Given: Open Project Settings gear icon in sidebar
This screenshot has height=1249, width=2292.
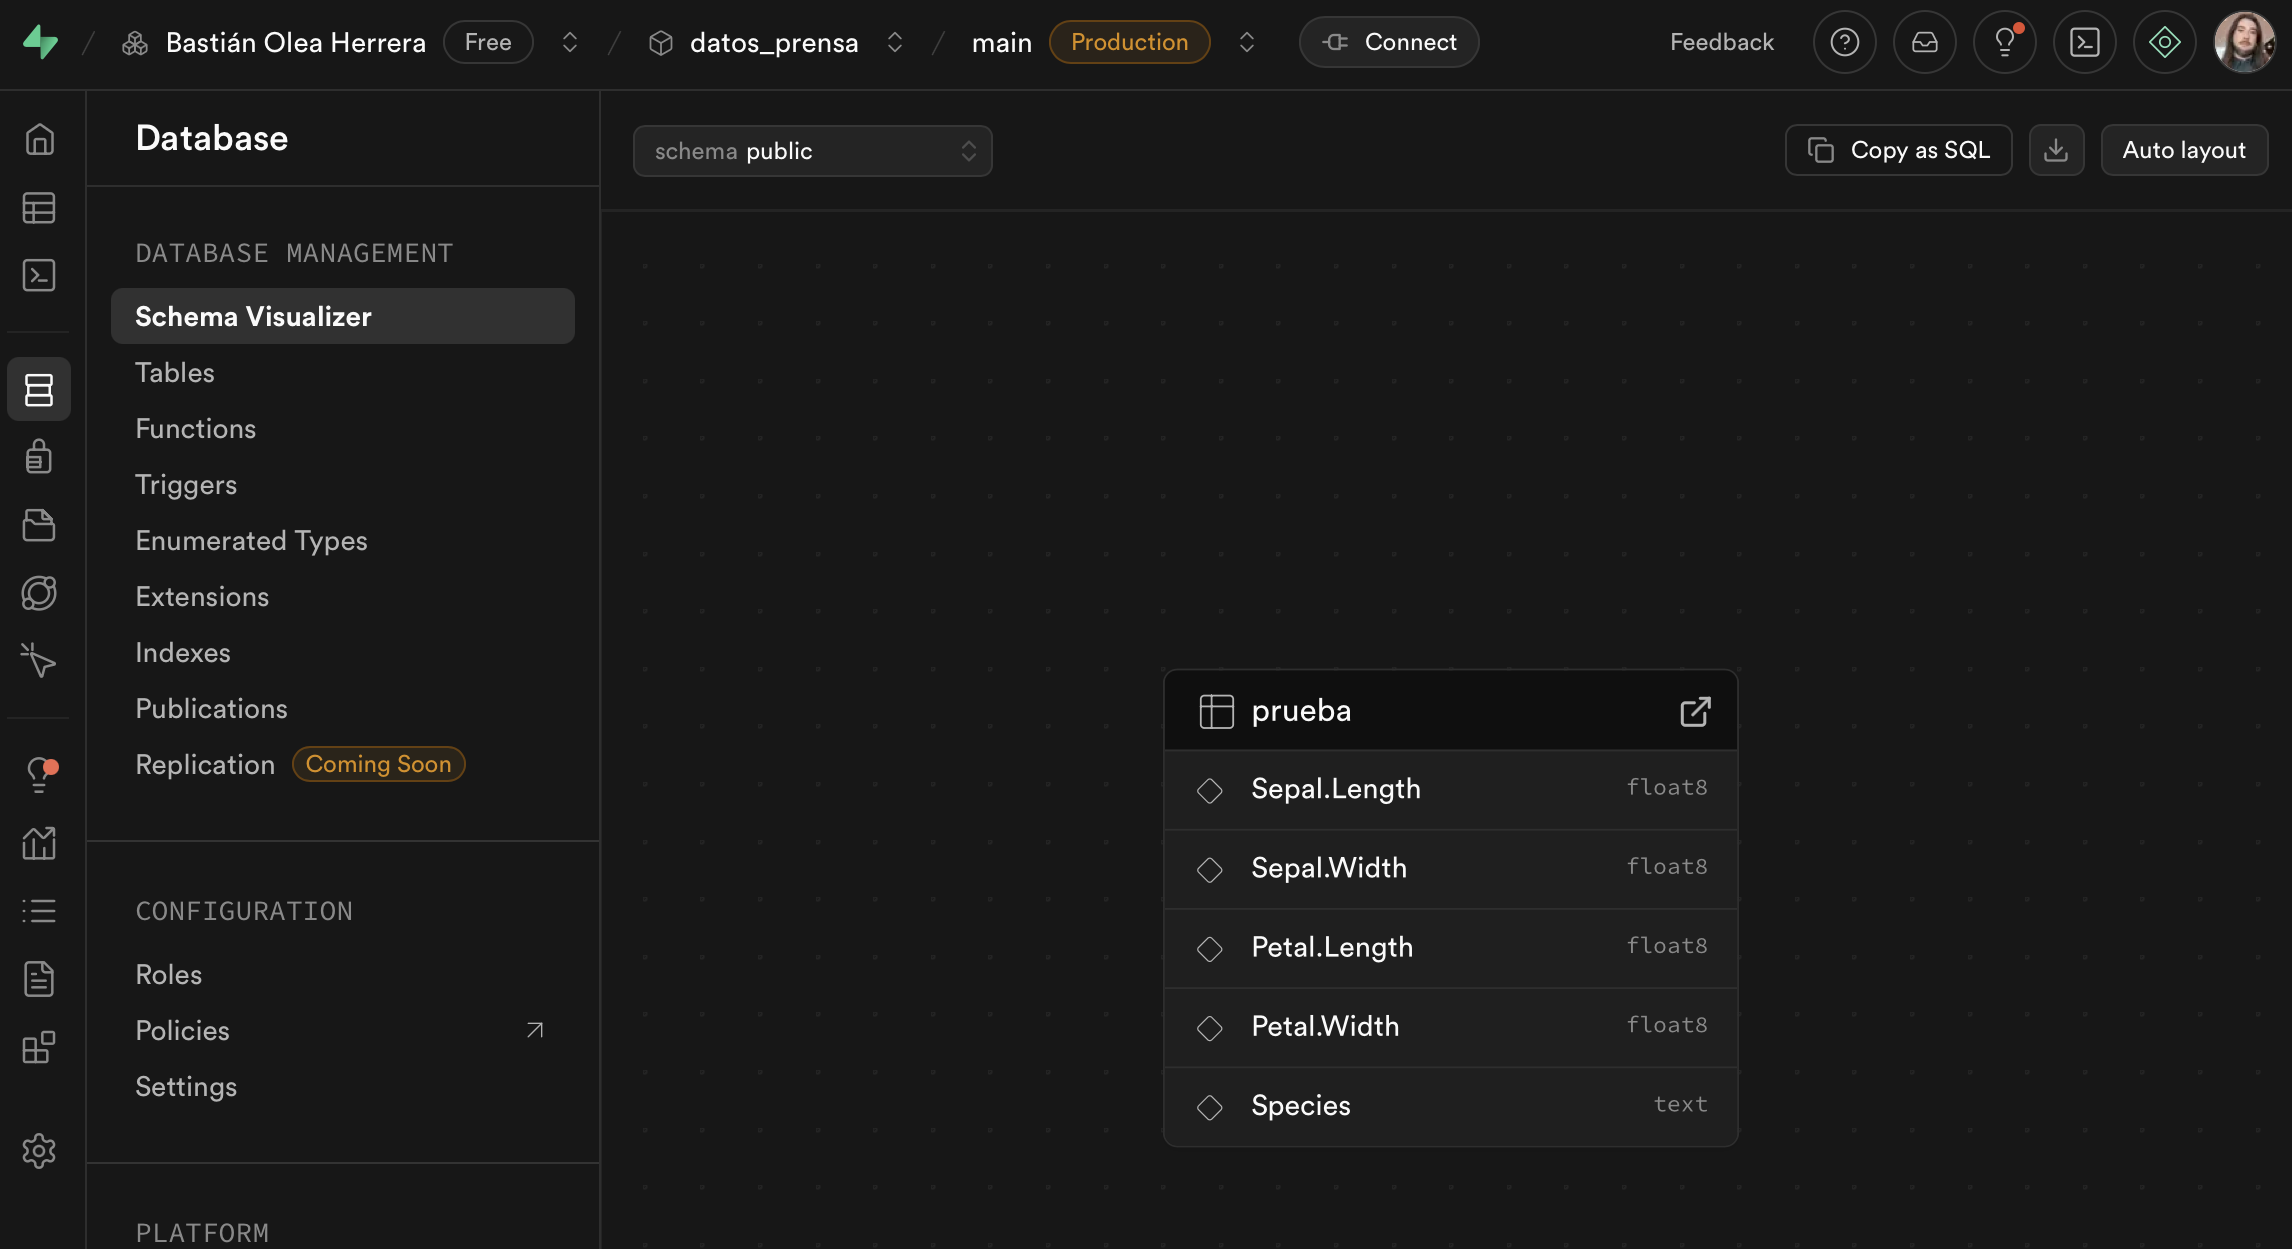Looking at the screenshot, I should pyautogui.click(x=39, y=1151).
